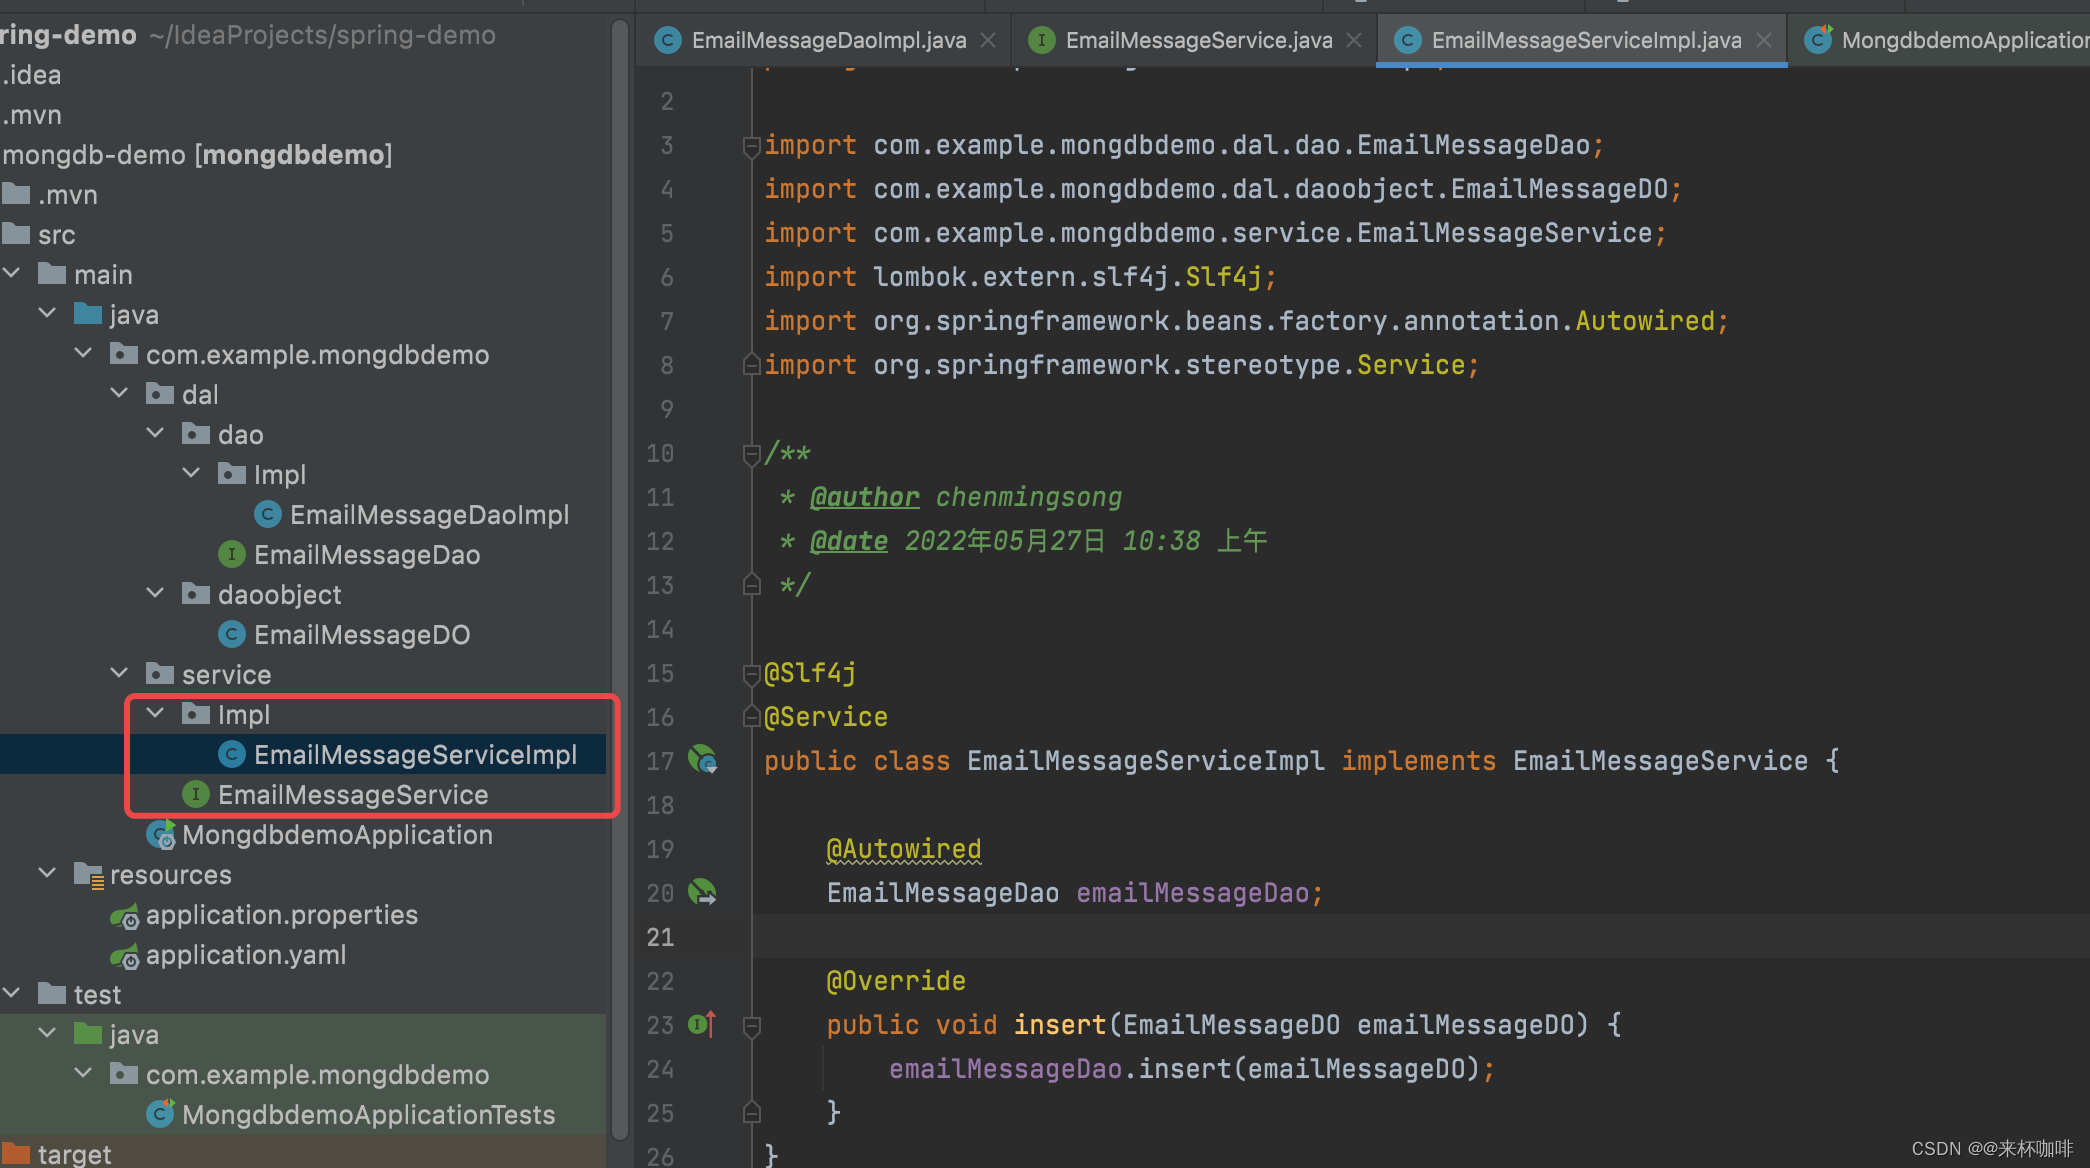
Task: Click the EmailMessageServiceImpl class icon in tree
Action: (x=231, y=755)
